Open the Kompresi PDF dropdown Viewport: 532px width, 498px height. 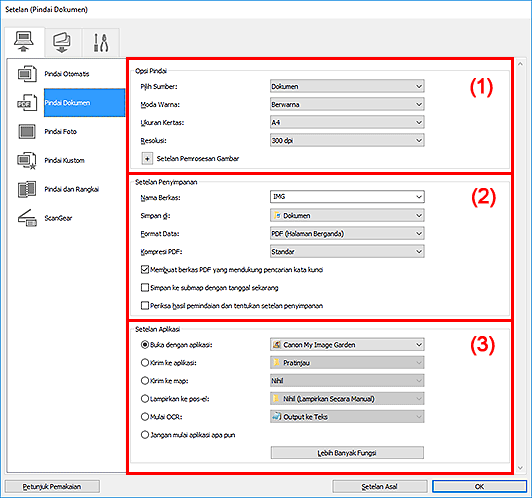pos(347,252)
